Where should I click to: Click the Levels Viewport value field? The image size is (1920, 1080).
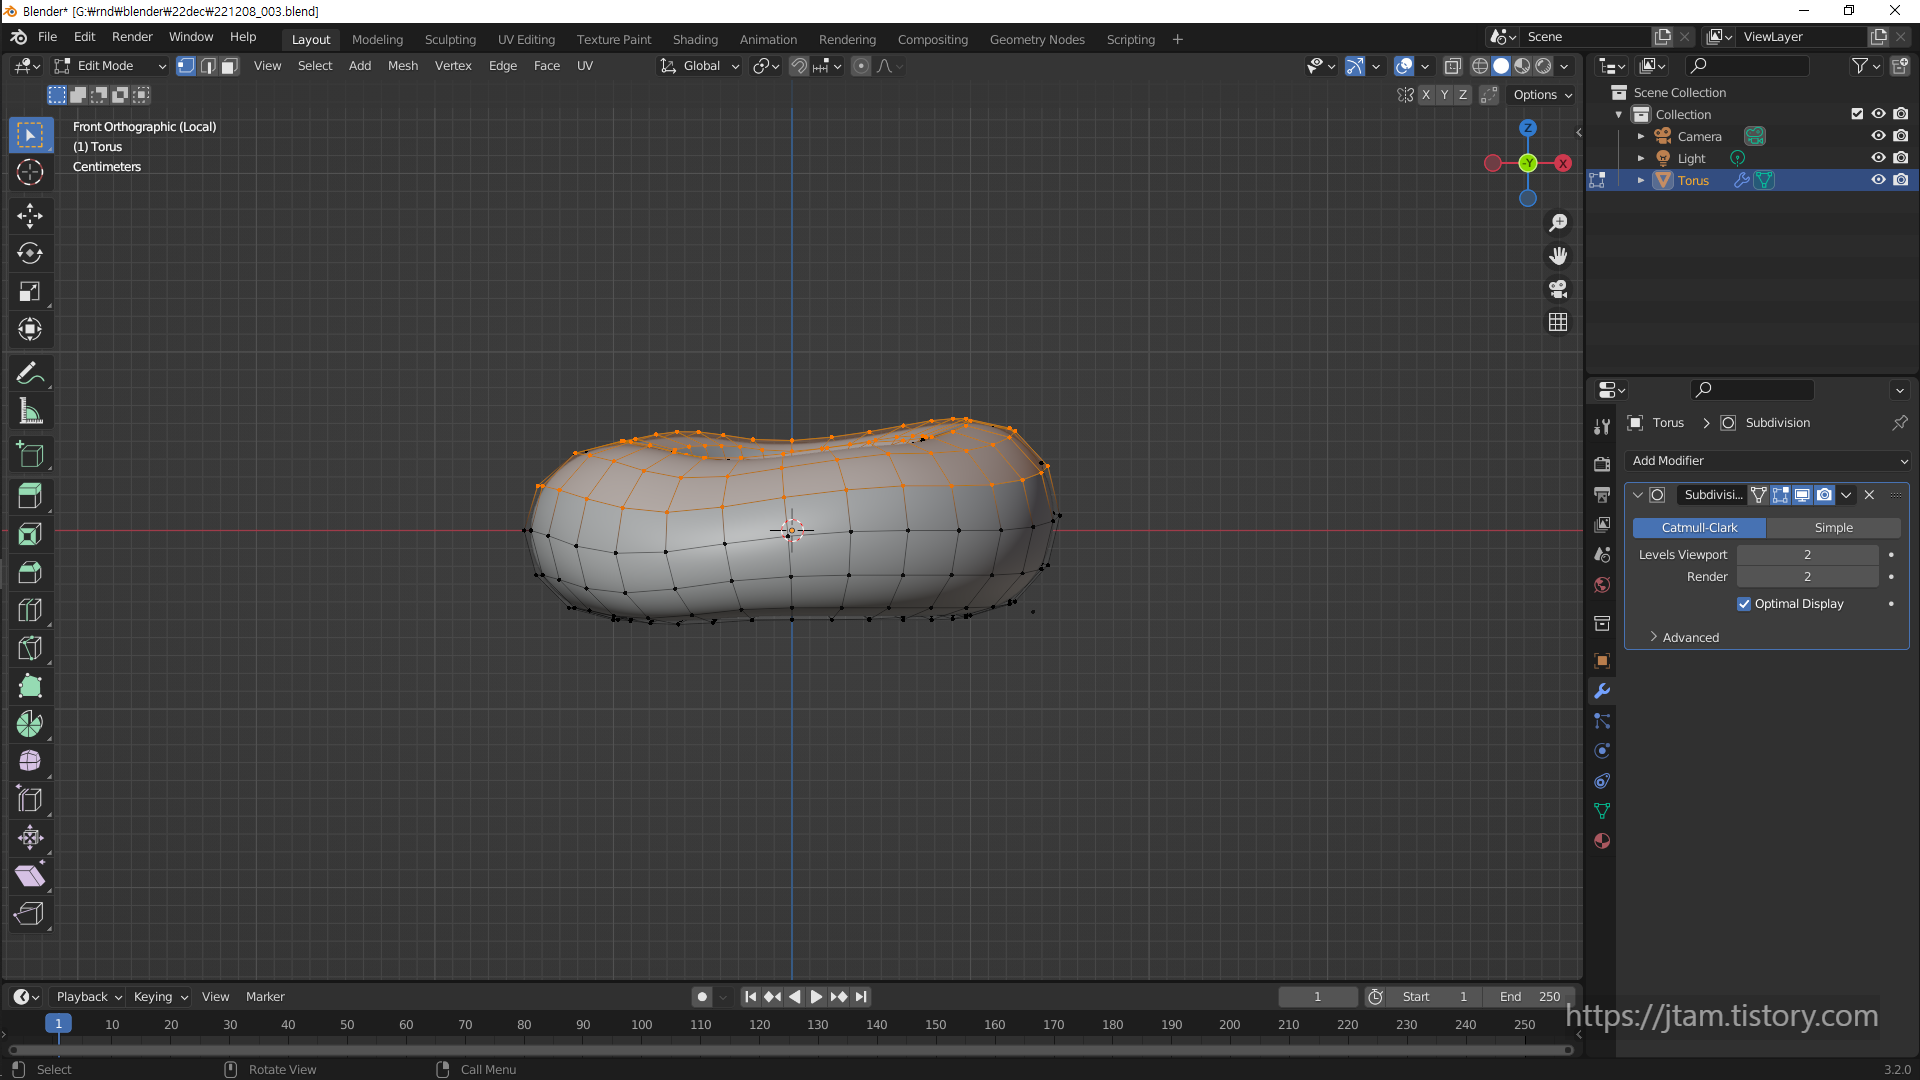click(1807, 555)
